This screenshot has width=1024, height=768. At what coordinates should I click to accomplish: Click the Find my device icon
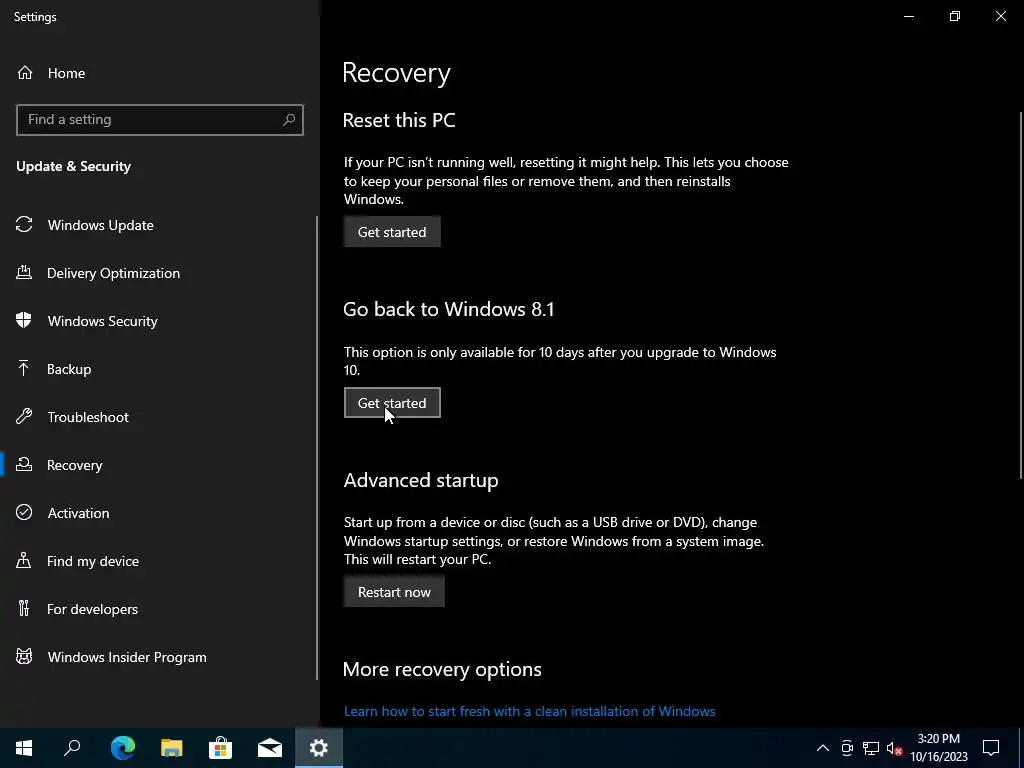click(x=24, y=560)
